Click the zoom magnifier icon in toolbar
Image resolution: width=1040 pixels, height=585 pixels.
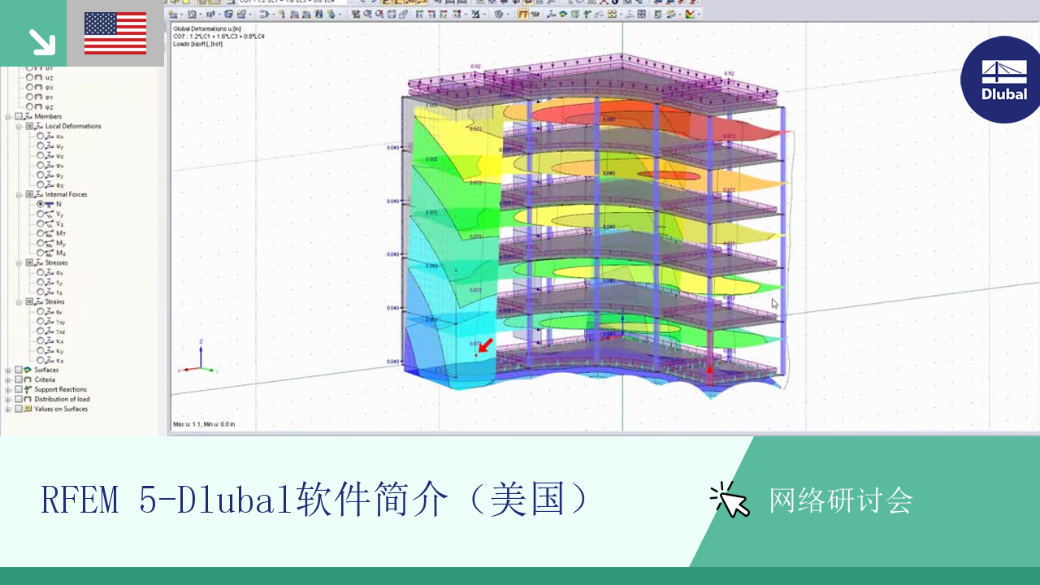click(x=367, y=14)
